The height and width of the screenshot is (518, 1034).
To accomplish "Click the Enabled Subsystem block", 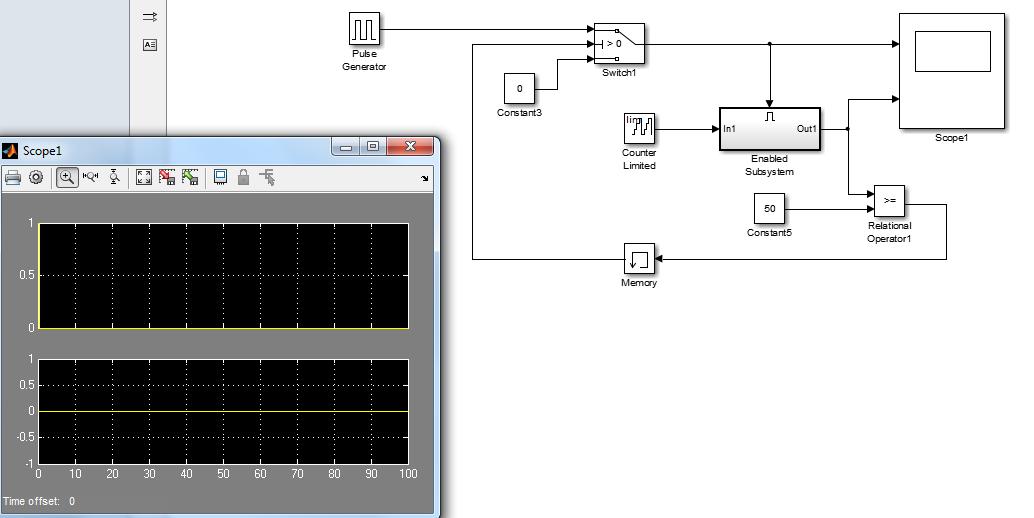I will [x=769, y=129].
